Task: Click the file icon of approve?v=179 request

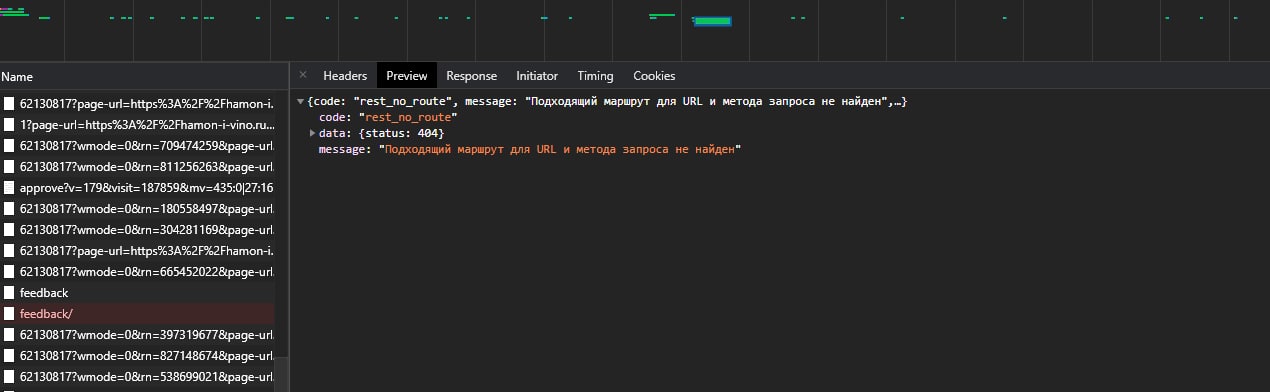Action: [x=9, y=187]
